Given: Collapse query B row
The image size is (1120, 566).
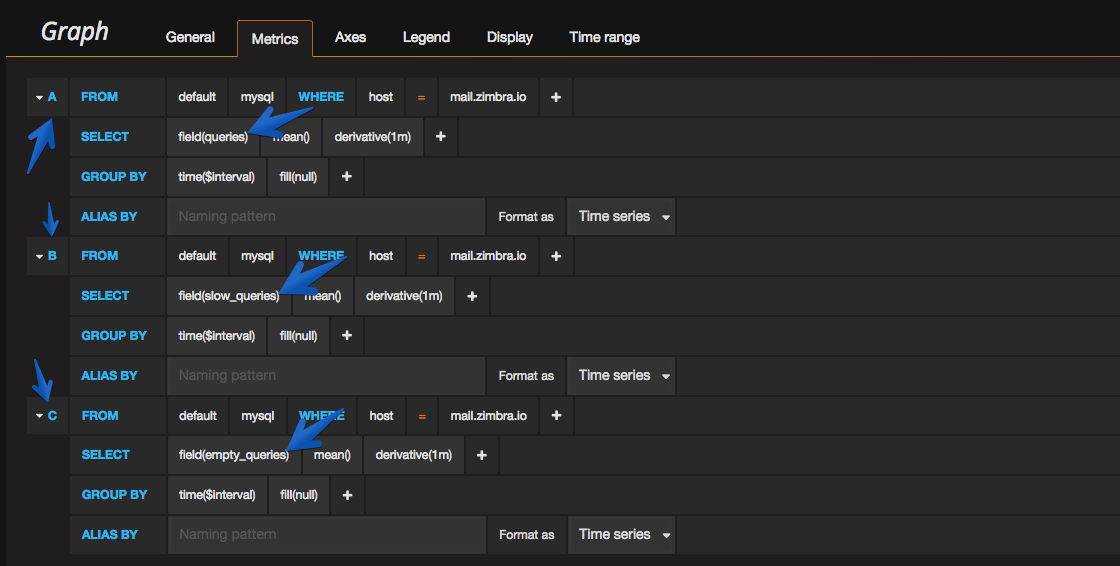Looking at the screenshot, I should pyautogui.click(x=47, y=256).
